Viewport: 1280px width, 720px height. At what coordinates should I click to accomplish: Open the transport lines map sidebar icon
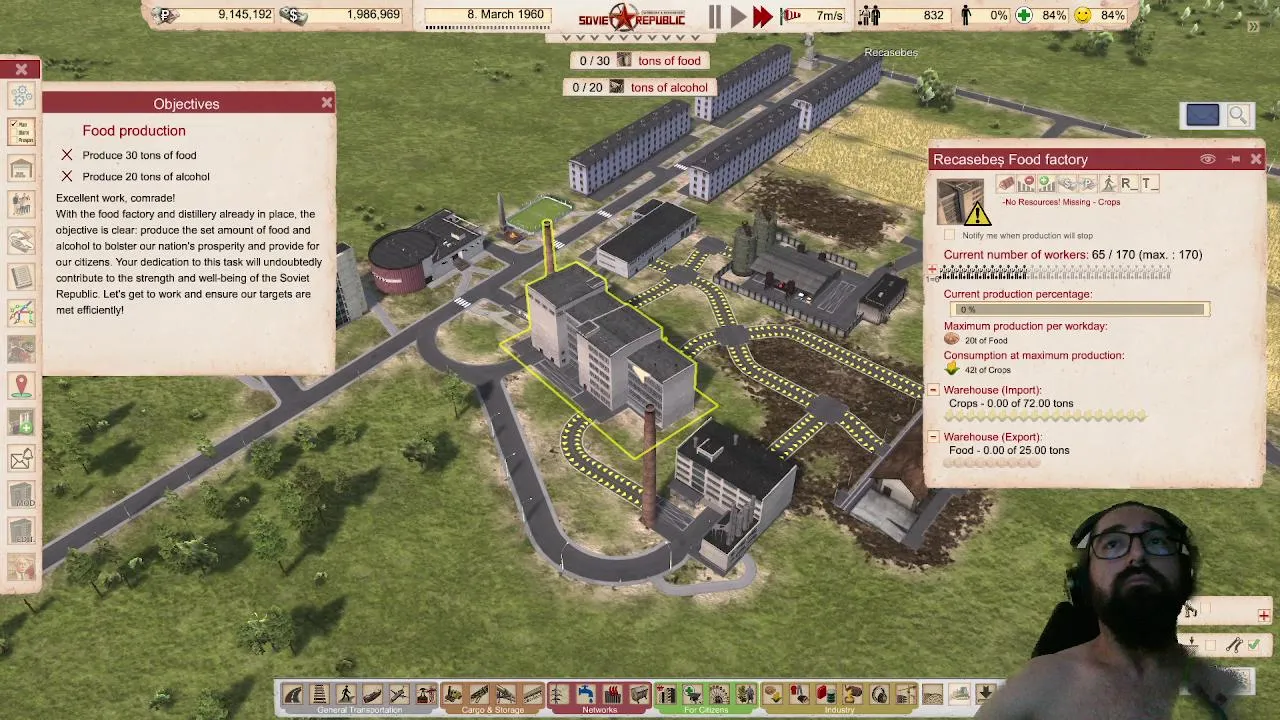(x=21, y=312)
